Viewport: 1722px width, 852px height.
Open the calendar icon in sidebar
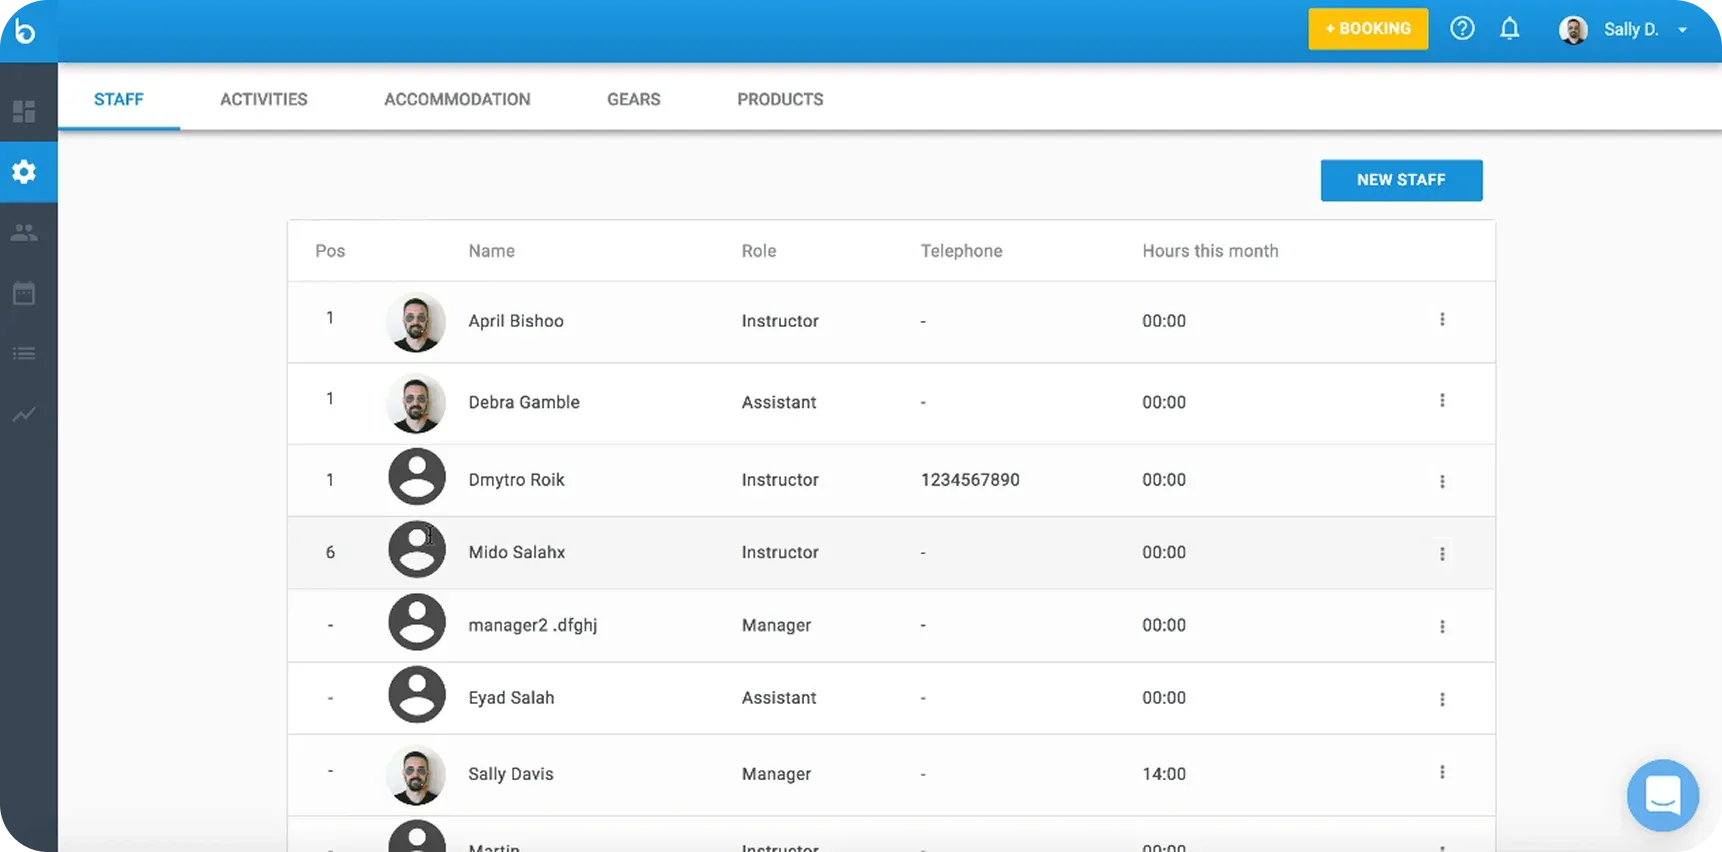click(24, 293)
